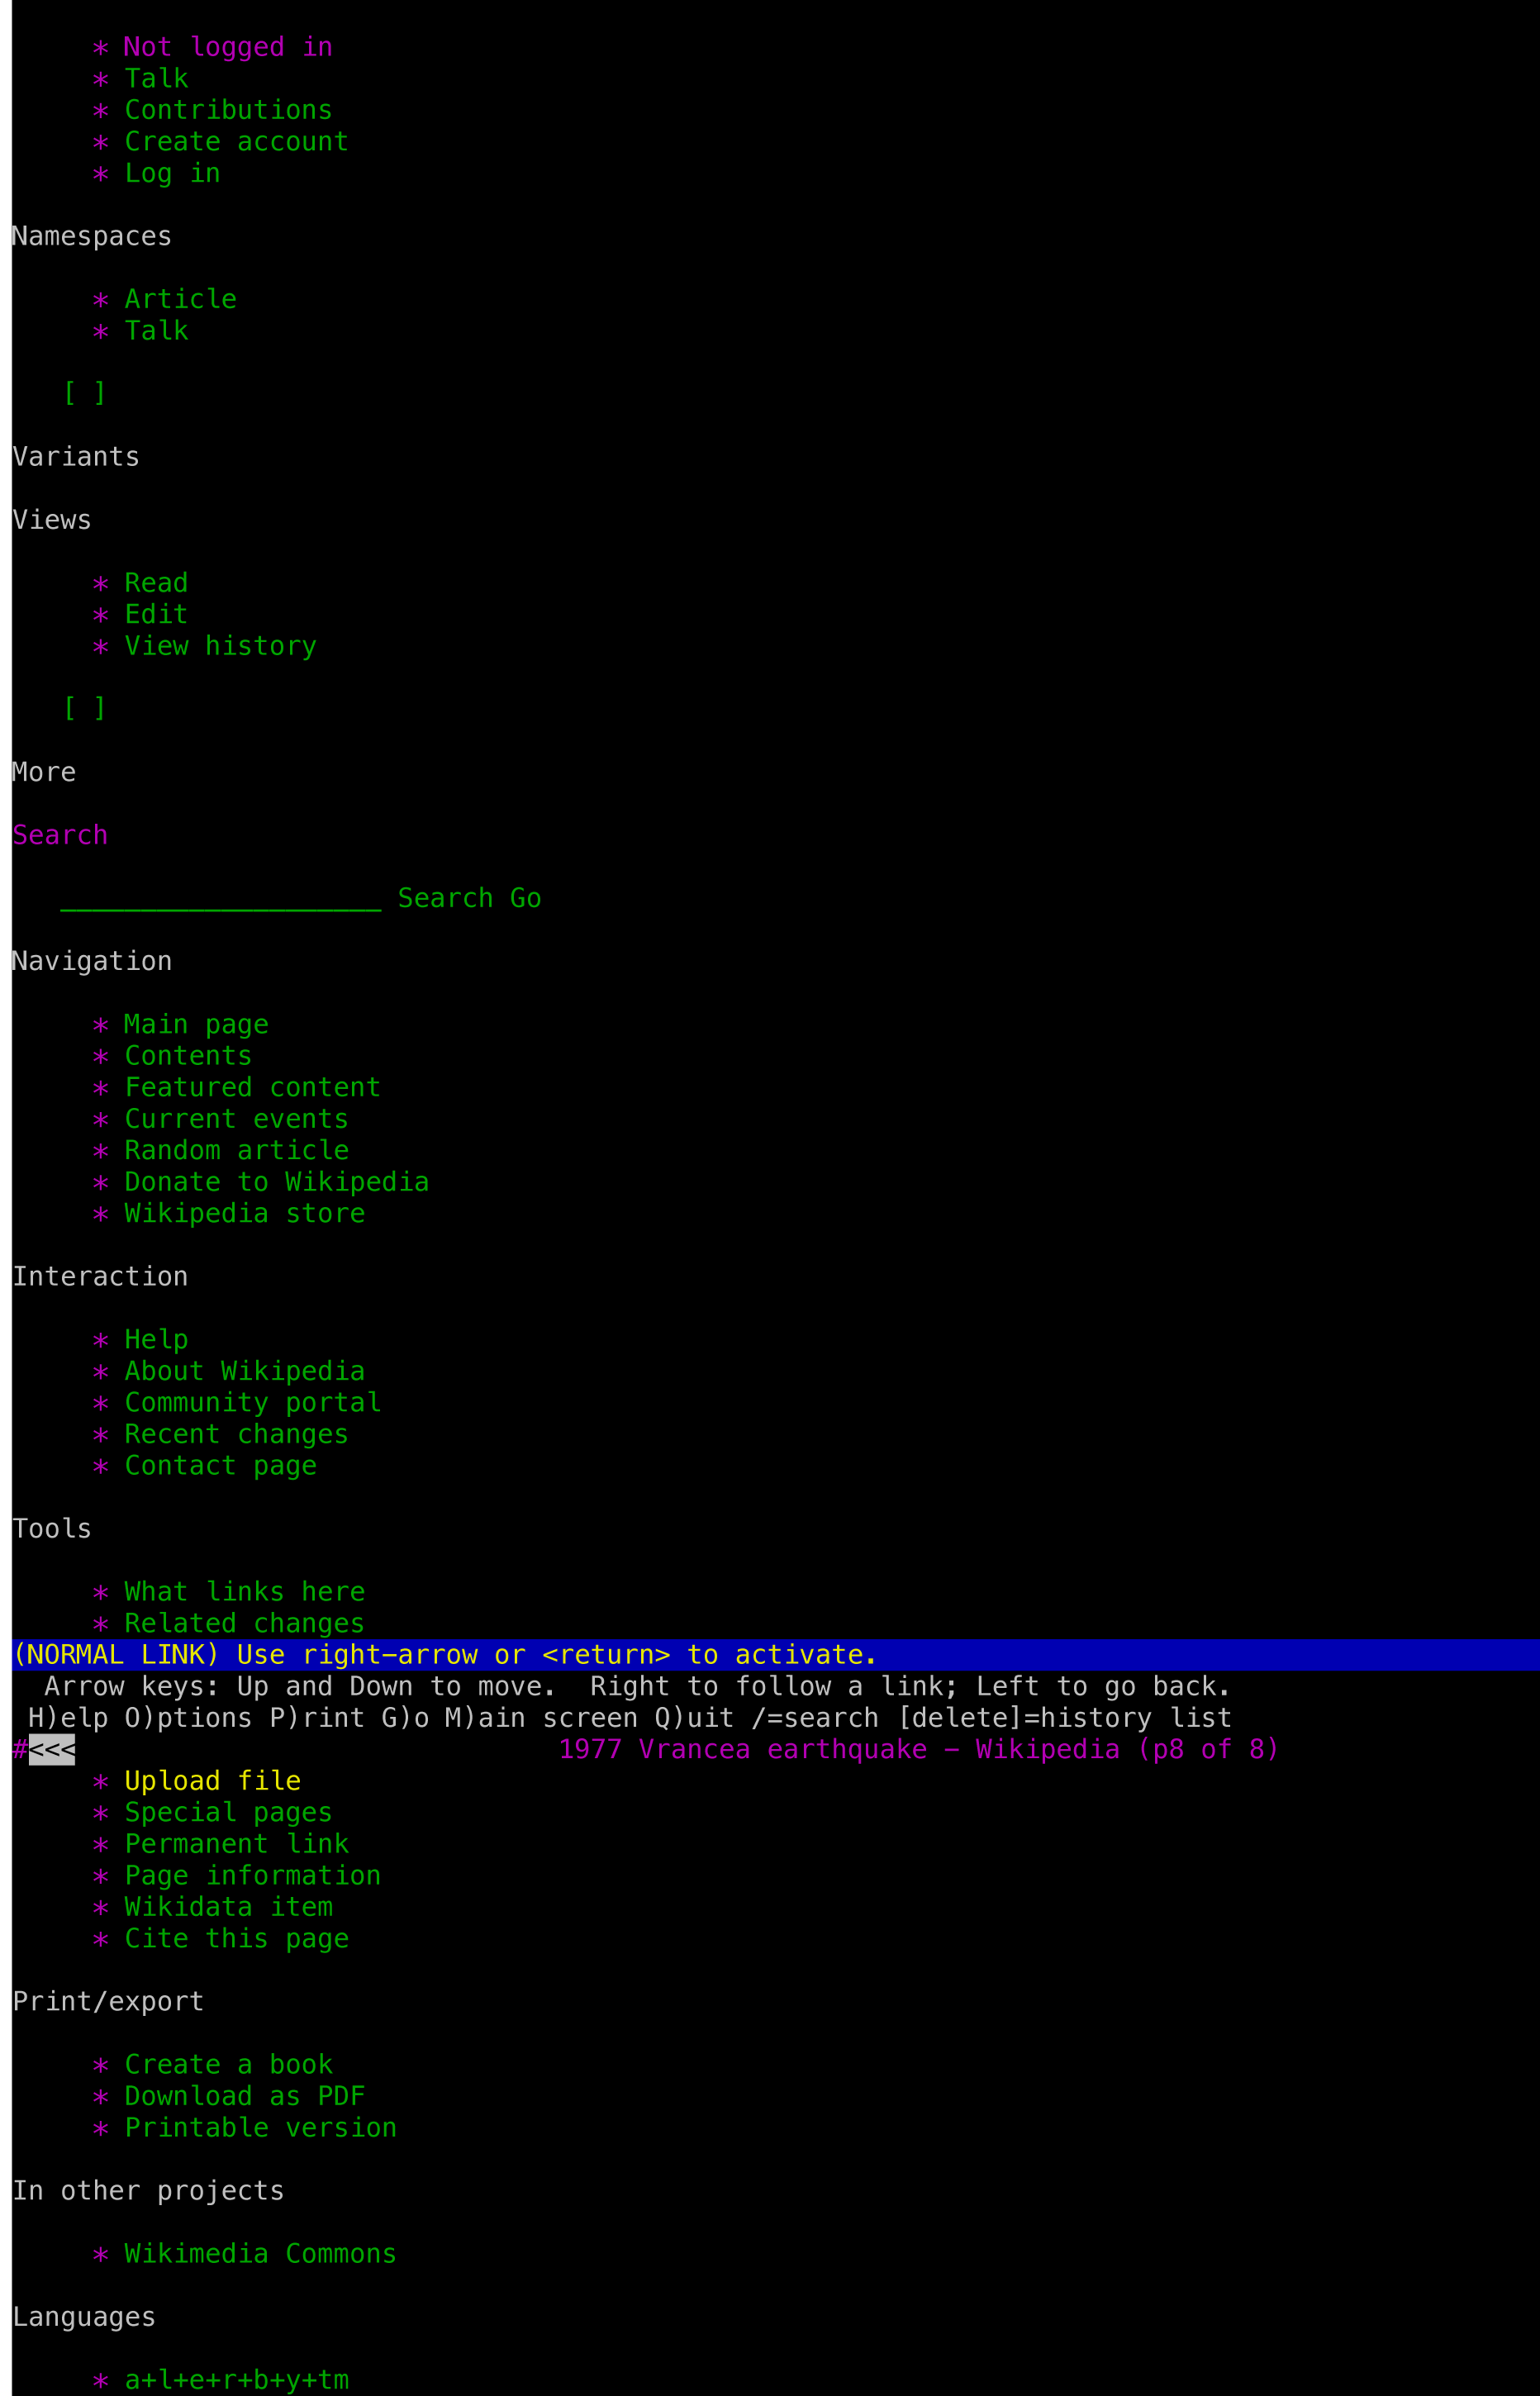Select the Article namespace link
1540x2396 pixels.
180,299
